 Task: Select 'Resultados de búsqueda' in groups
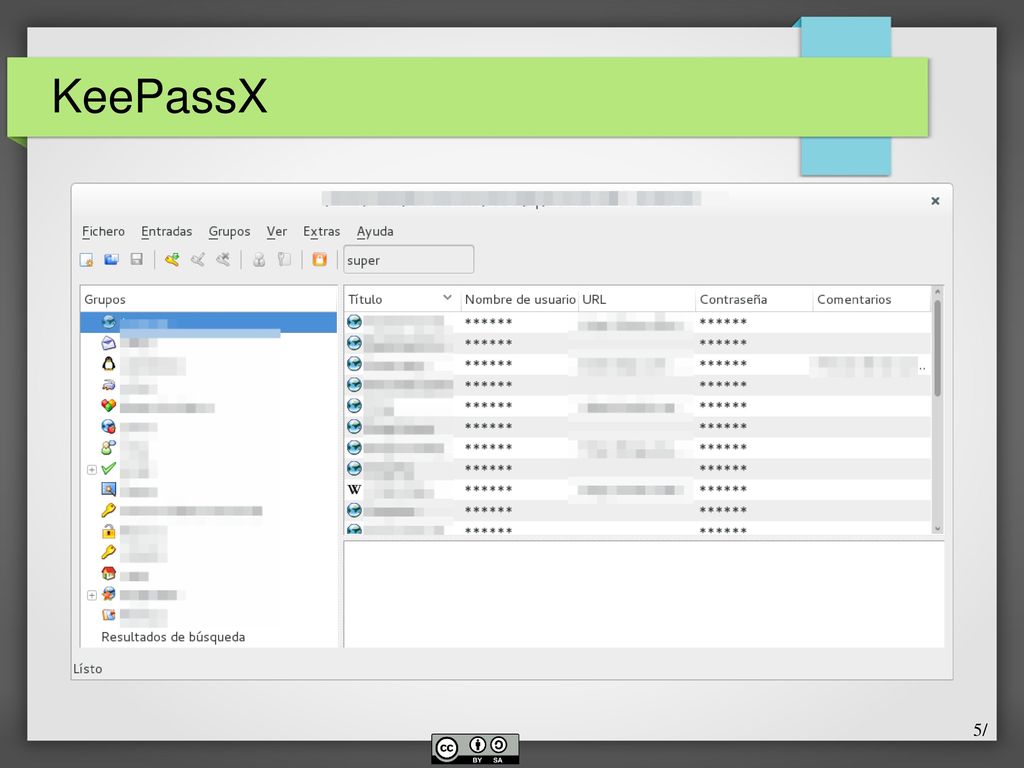pos(173,637)
